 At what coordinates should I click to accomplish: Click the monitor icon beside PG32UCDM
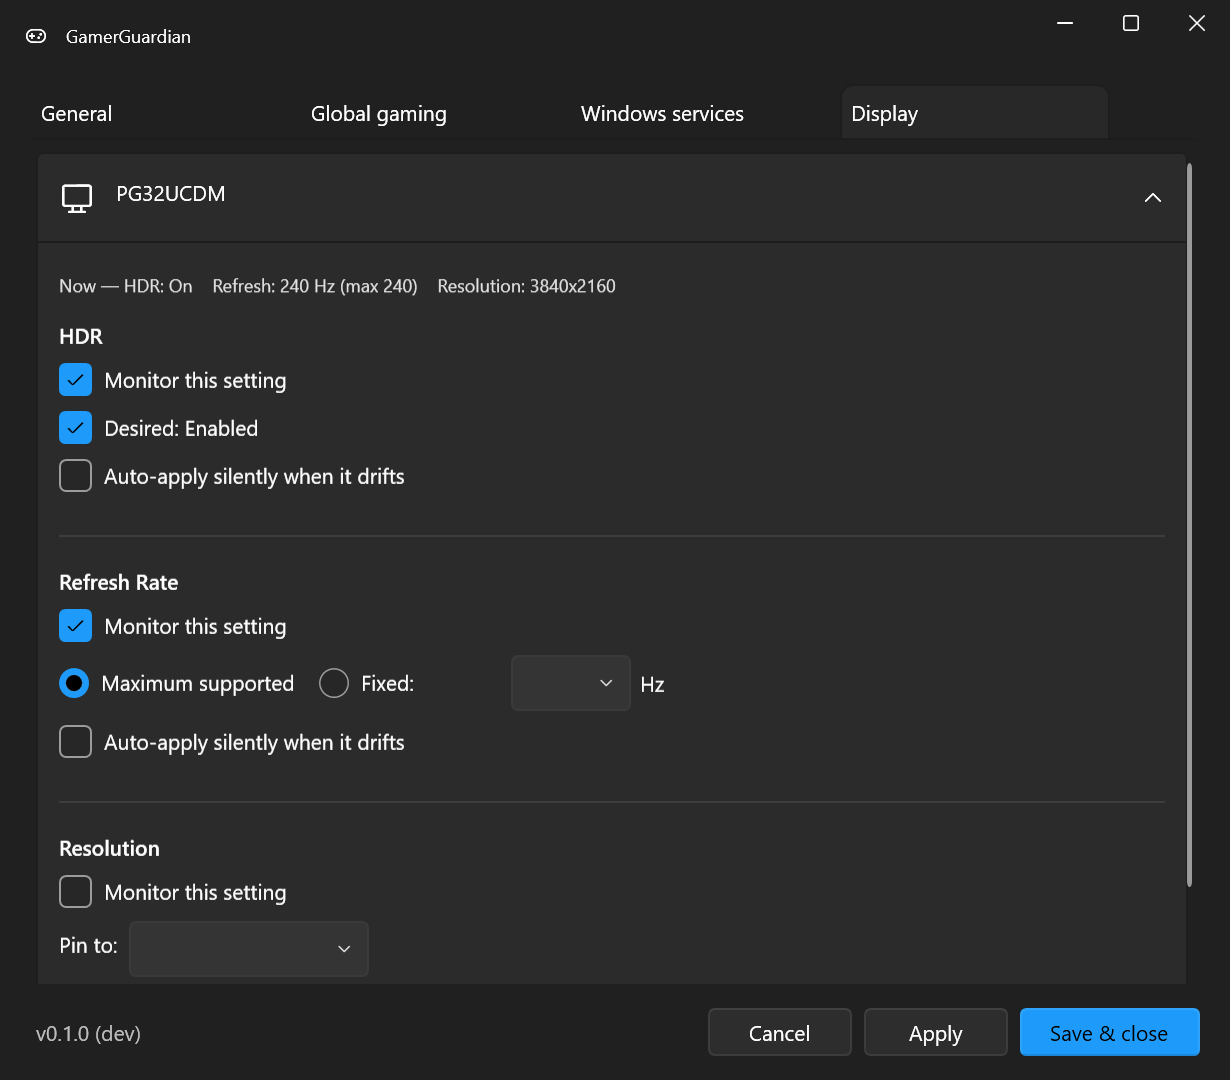(77, 198)
